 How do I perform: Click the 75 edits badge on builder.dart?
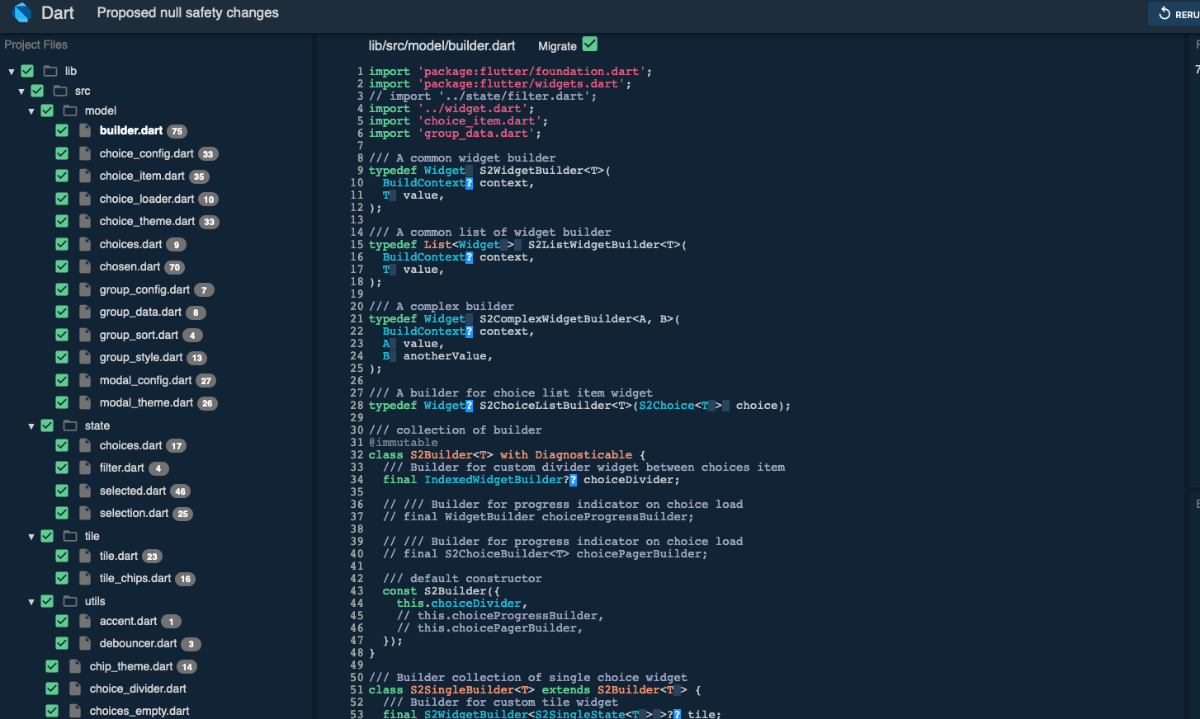point(177,132)
